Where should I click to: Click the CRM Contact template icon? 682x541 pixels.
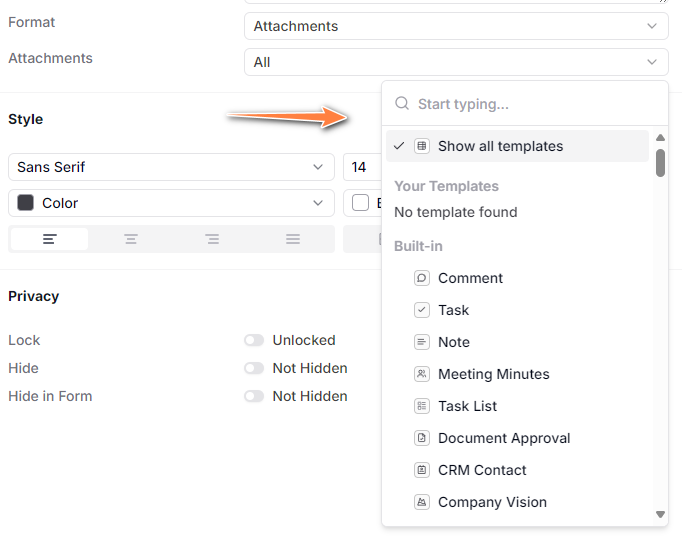pos(421,470)
